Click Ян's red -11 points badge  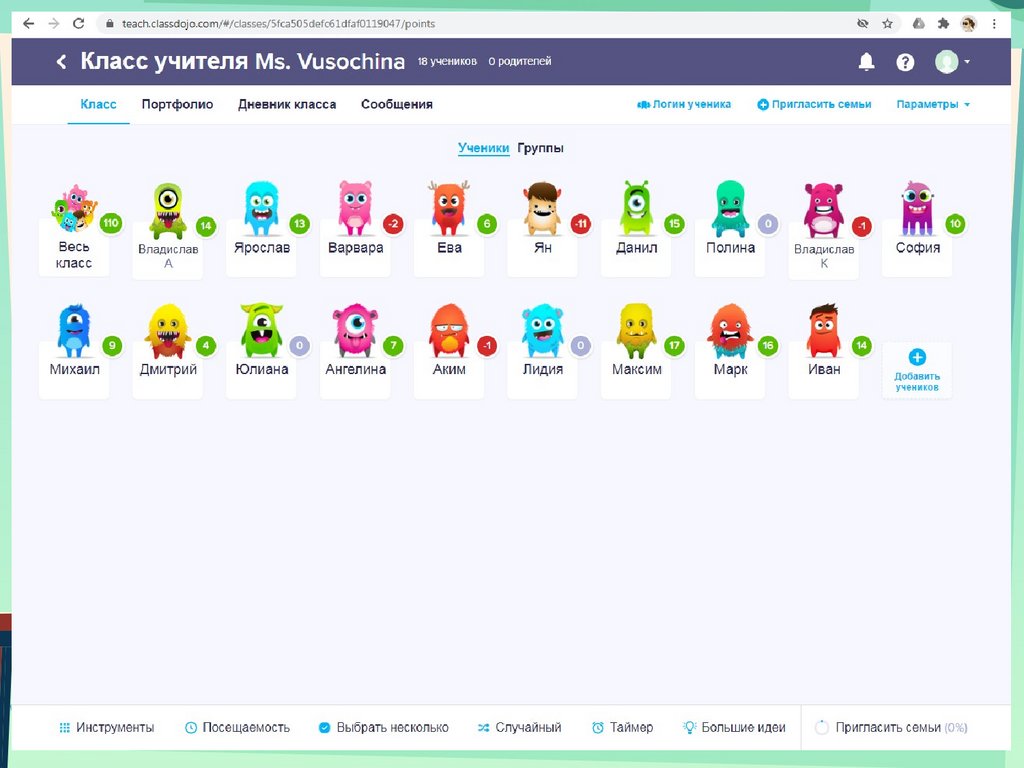[x=581, y=224]
